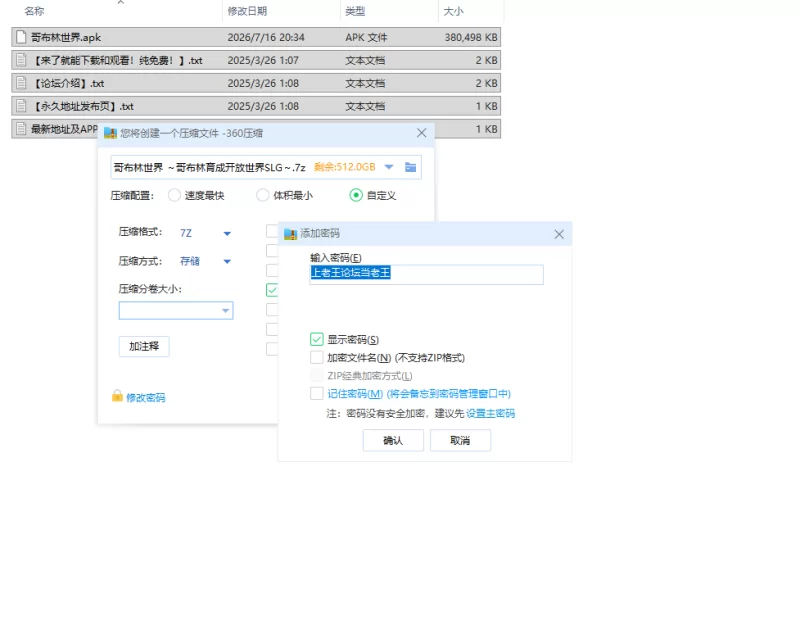Select the 哥布林世界.apk file icon

(x=21, y=37)
